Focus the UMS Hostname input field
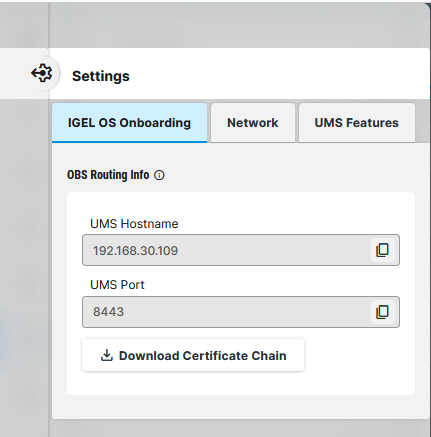Image resolution: width=431 pixels, height=437 pixels. click(x=241, y=250)
